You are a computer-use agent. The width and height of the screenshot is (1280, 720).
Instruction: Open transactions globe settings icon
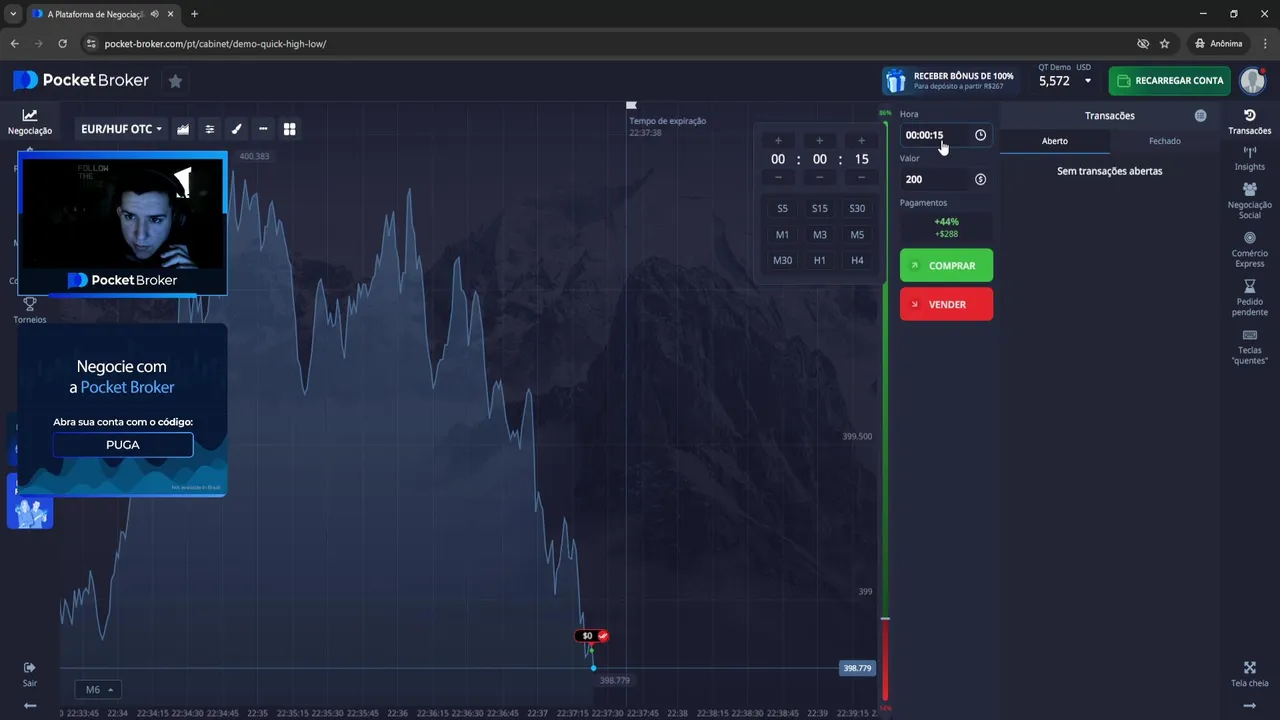pyautogui.click(x=1200, y=116)
